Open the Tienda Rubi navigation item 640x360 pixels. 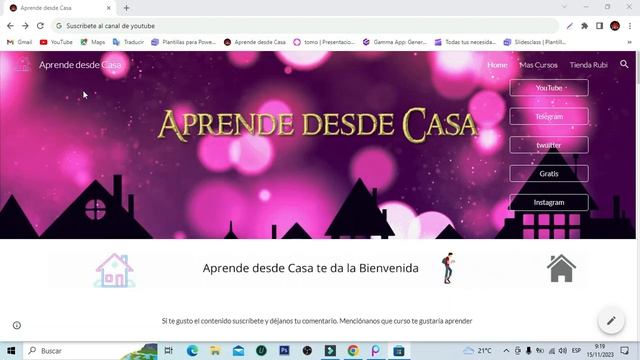pyautogui.click(x=589, y=65)
